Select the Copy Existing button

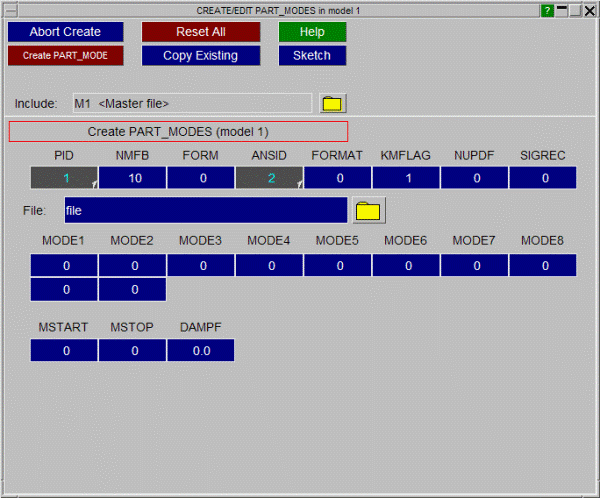[200, 55]
